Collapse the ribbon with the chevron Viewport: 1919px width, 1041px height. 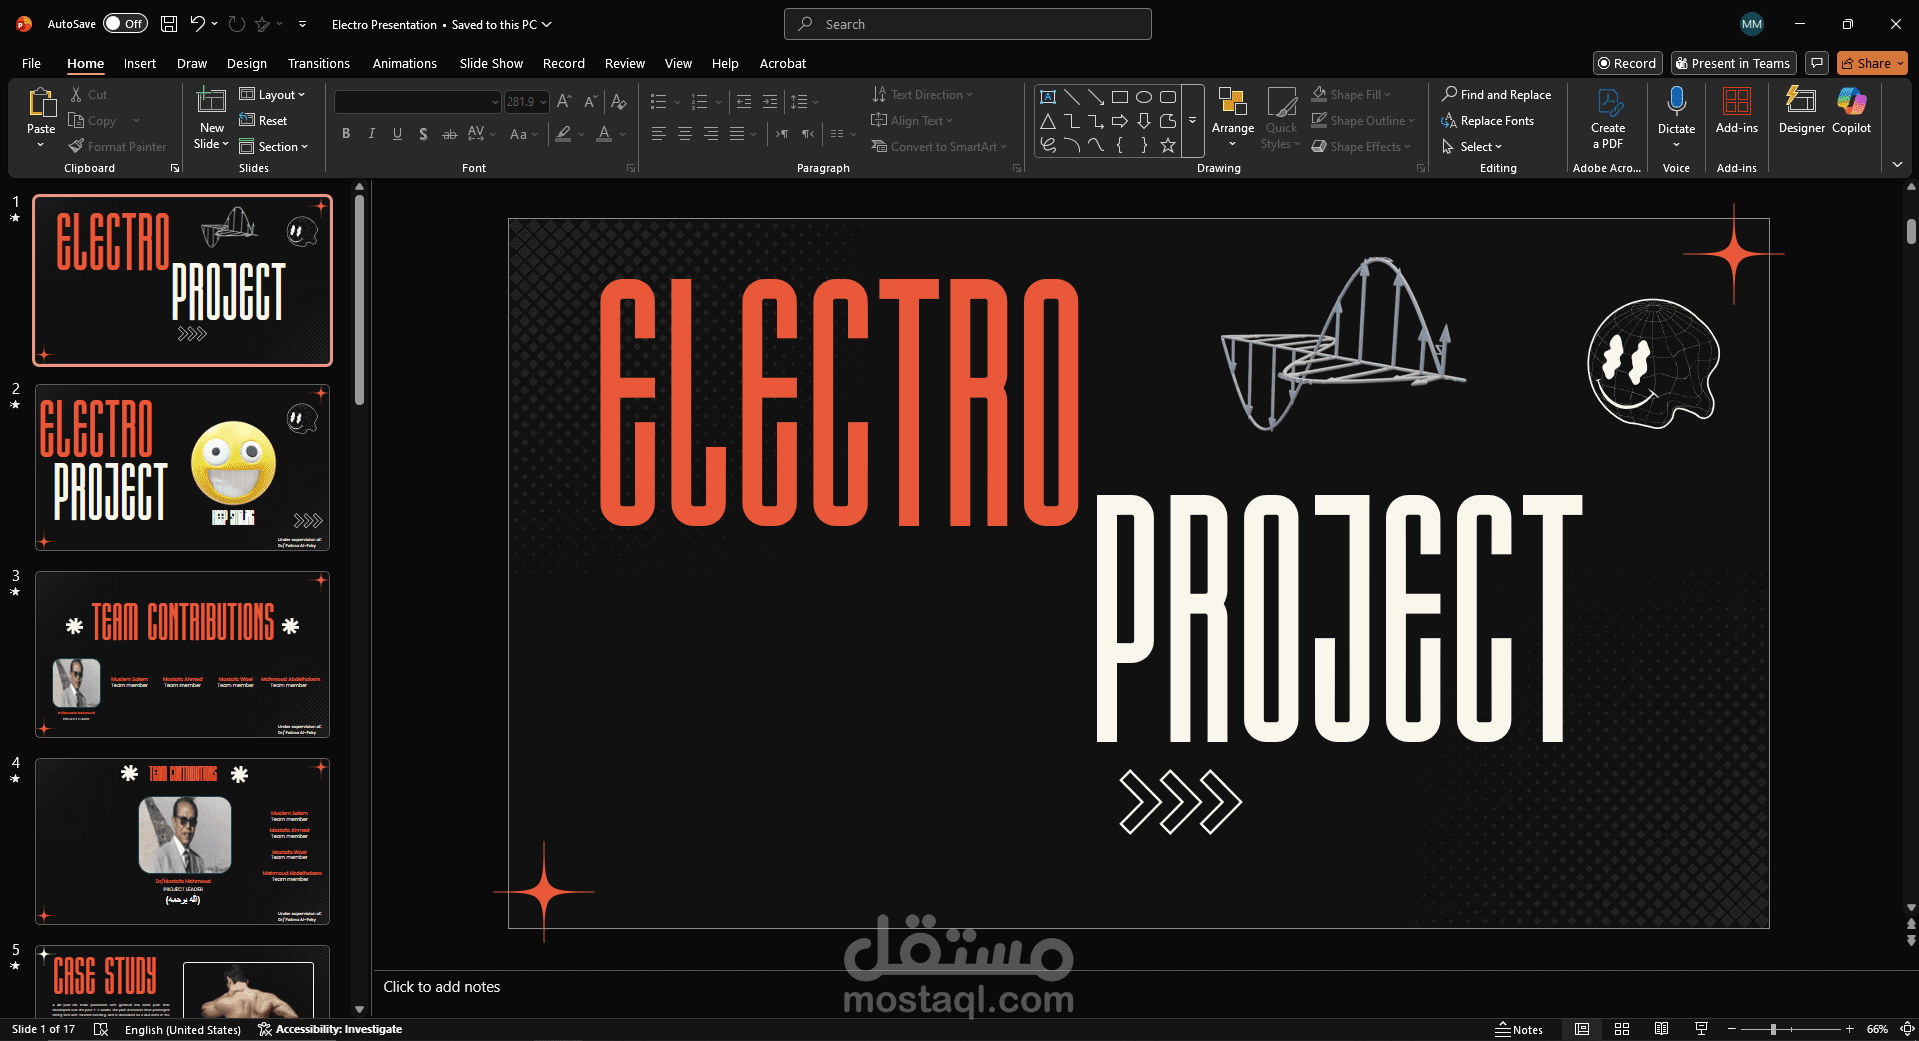[x=1897, y=165]
